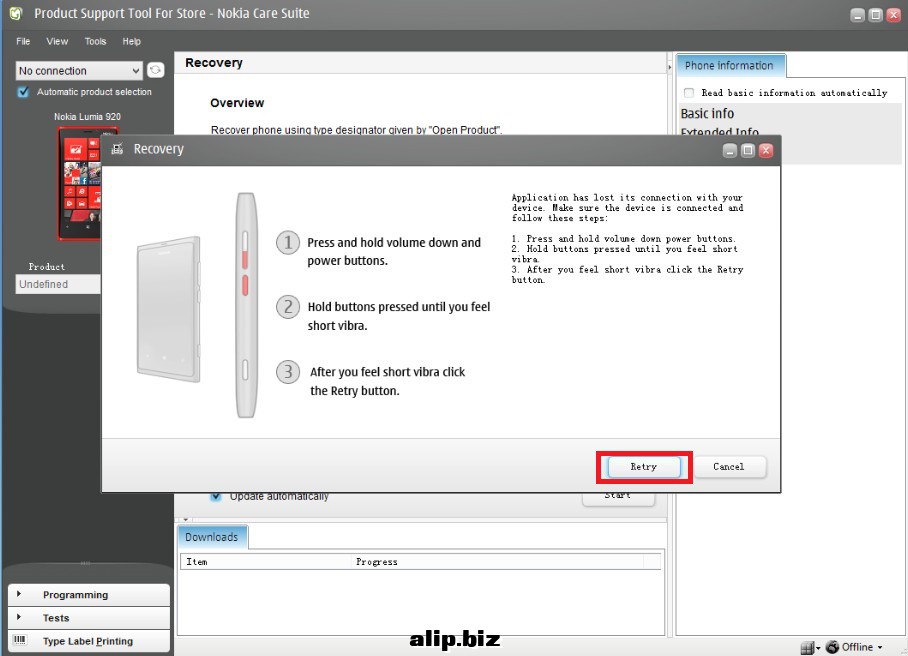Open the No connection dropdown

point(79,71)
